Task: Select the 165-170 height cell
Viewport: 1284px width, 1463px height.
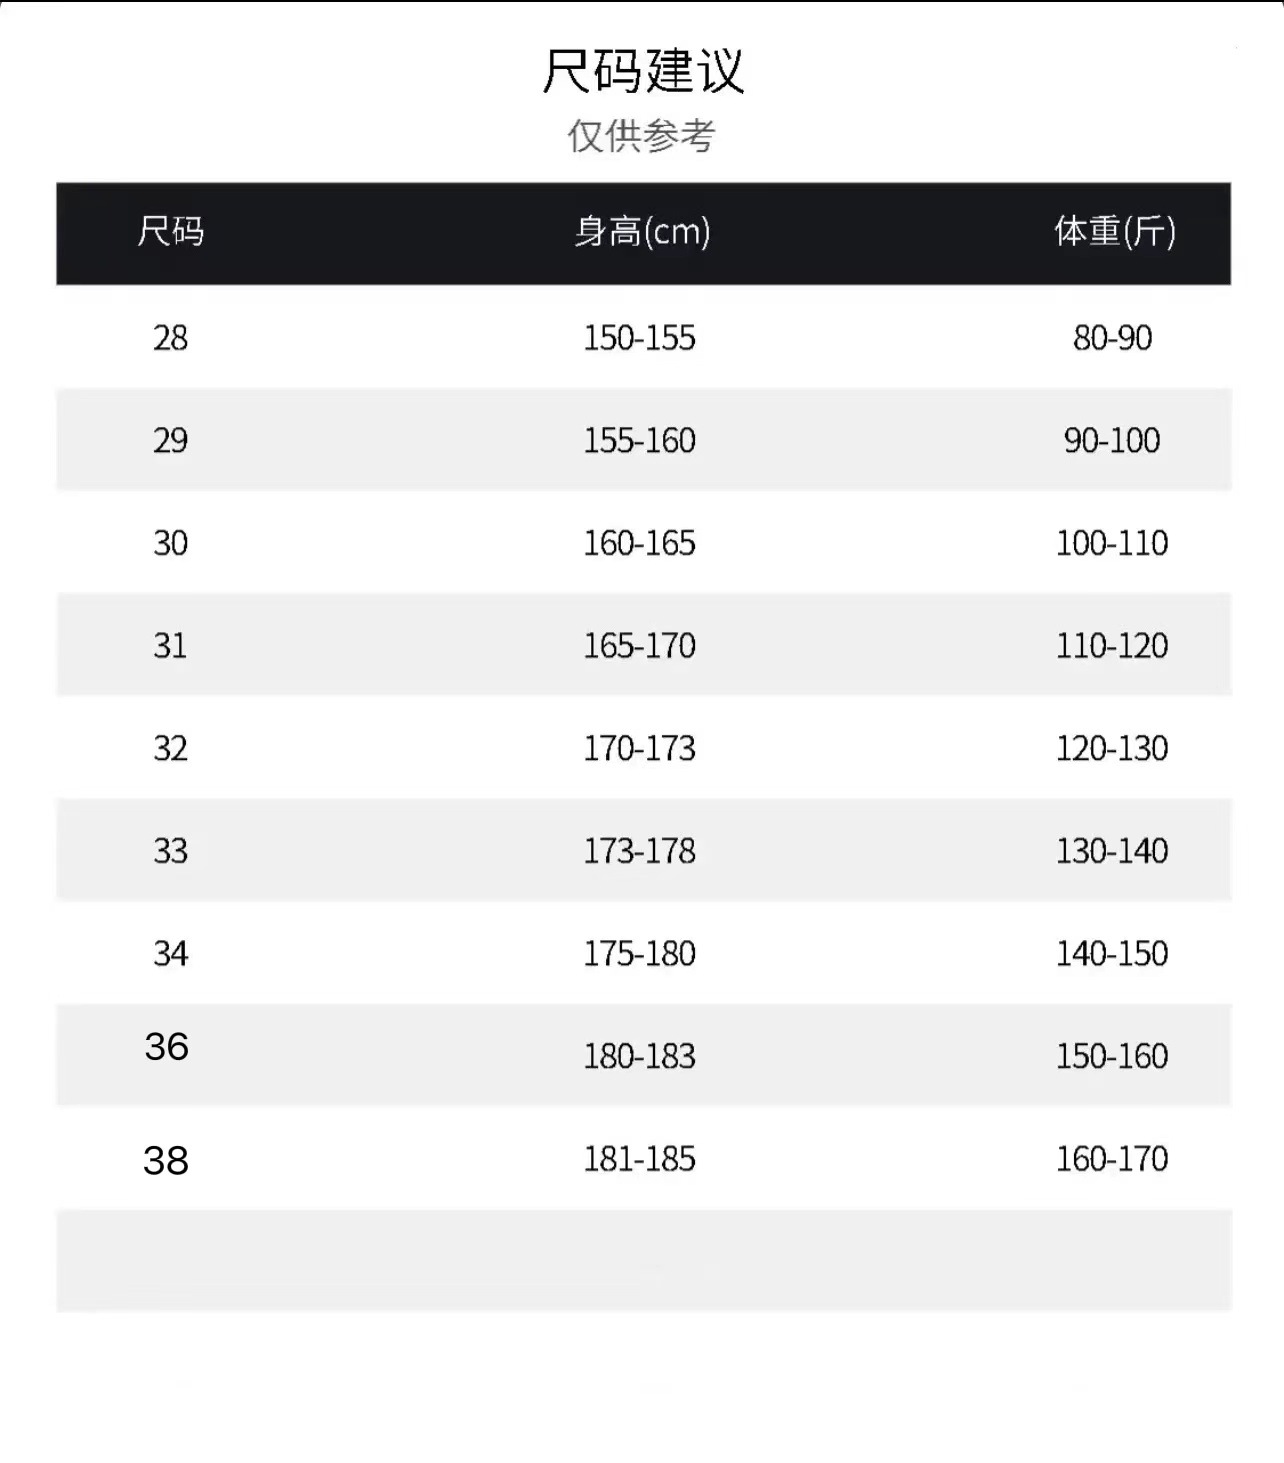Action: [x=639, y=646]
